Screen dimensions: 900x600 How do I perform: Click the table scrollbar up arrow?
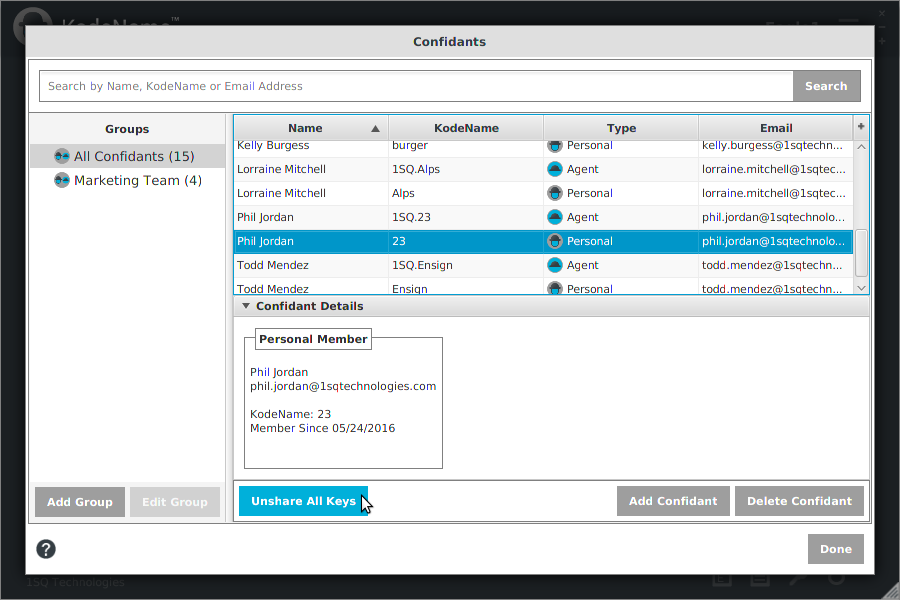point(862,147)
